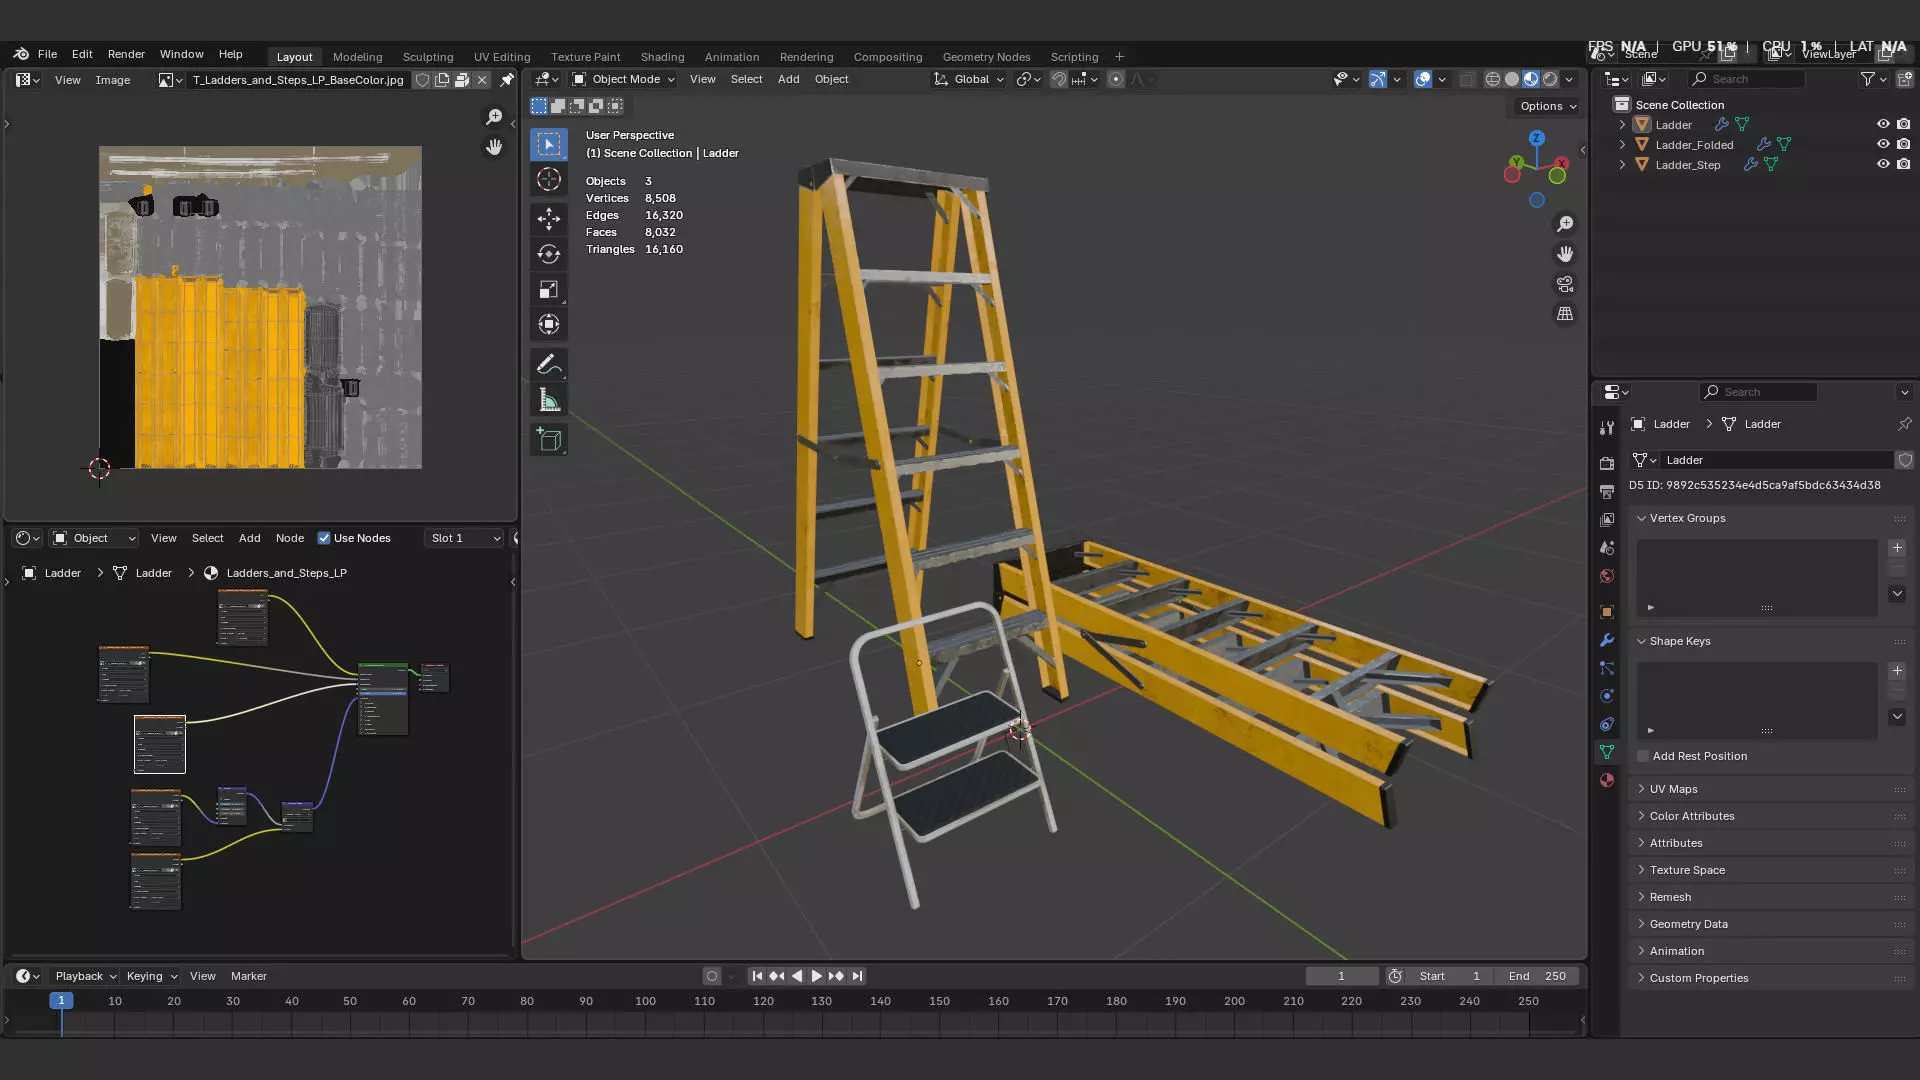
Task: Hide Ladder_Folded in the viewport
Action: click(x=1883, y=144)
